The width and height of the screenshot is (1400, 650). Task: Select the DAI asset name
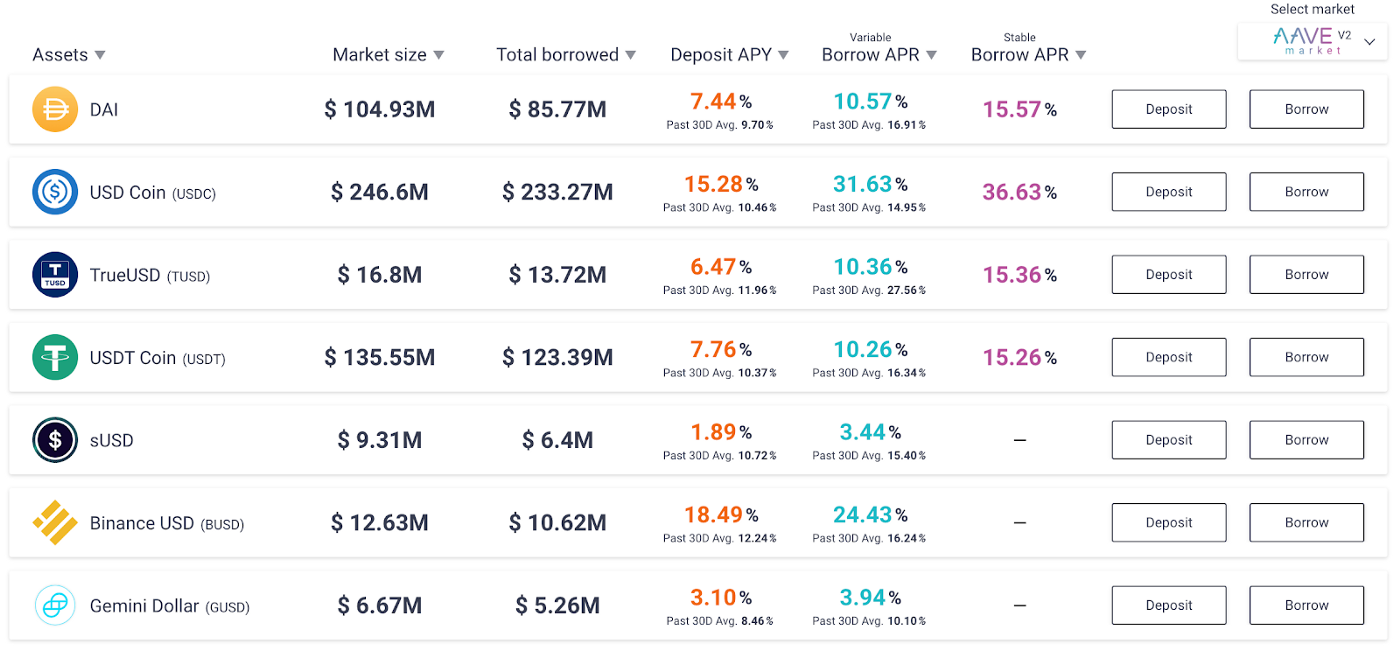pyautogui.click(x=104, y=109)
